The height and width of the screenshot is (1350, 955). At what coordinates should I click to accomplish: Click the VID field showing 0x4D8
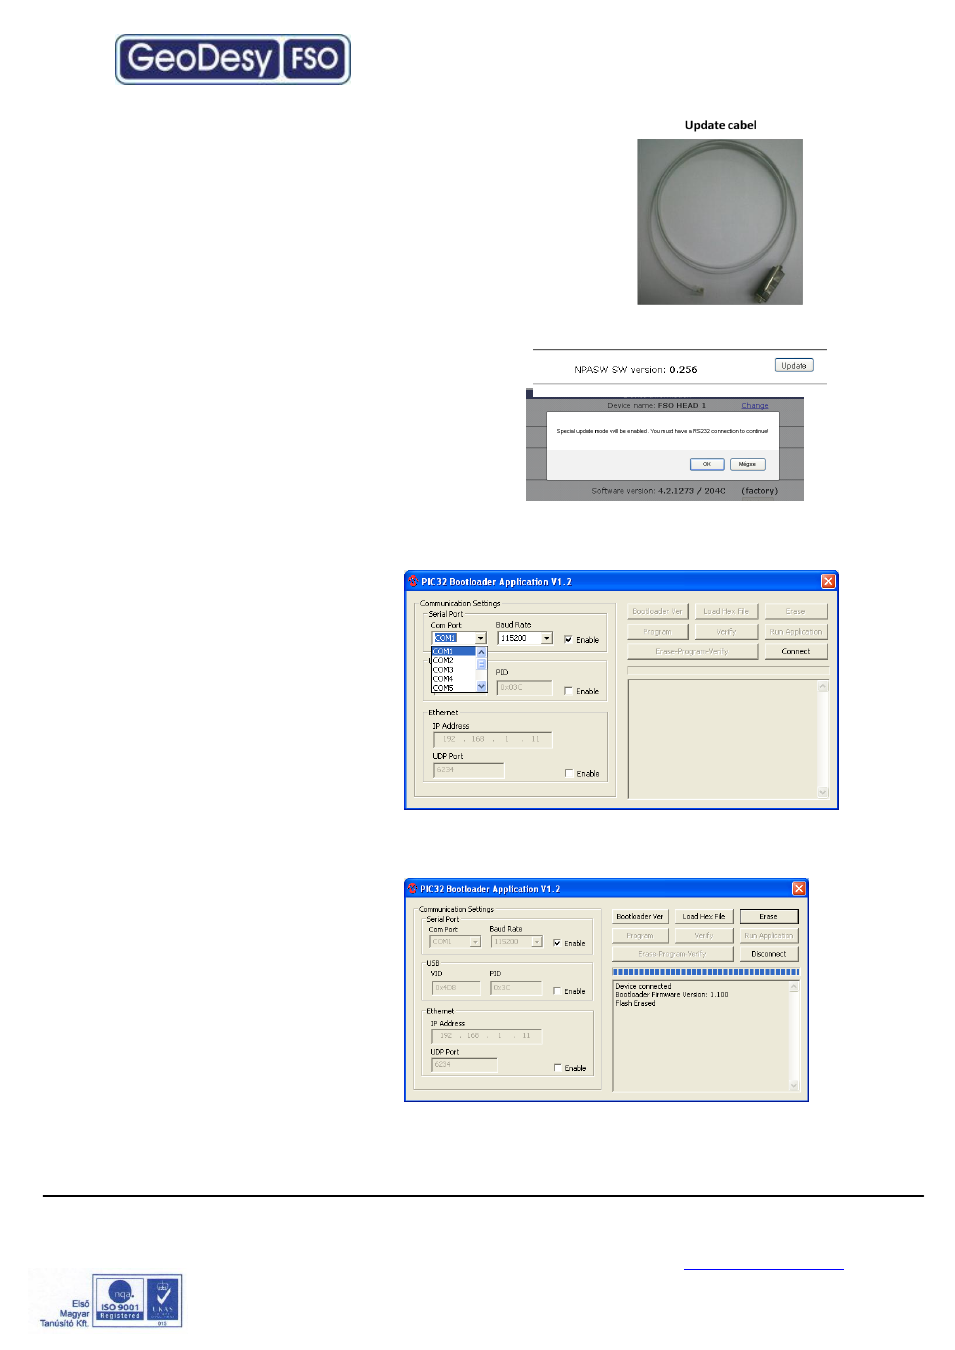456,988
